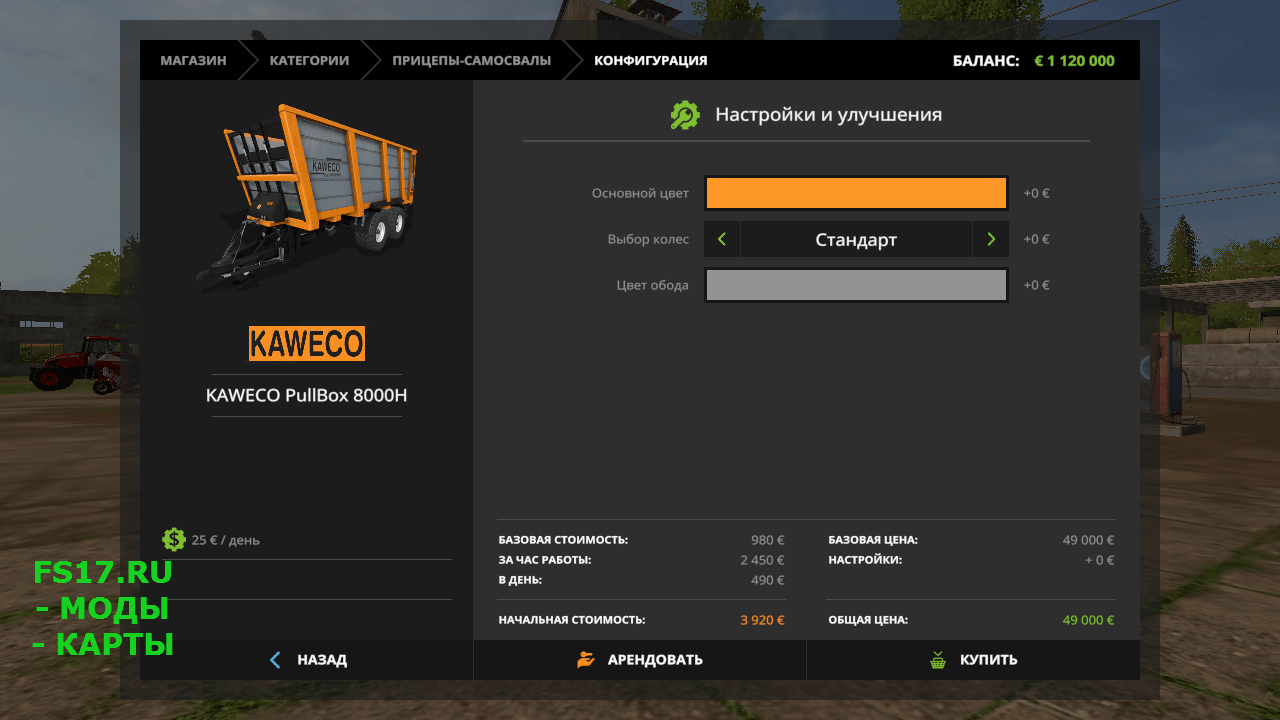Open the grey Цвет обода swatch
Viewport: 1280px width, 720px height.
pyautogui.click(x=856, y=285)
